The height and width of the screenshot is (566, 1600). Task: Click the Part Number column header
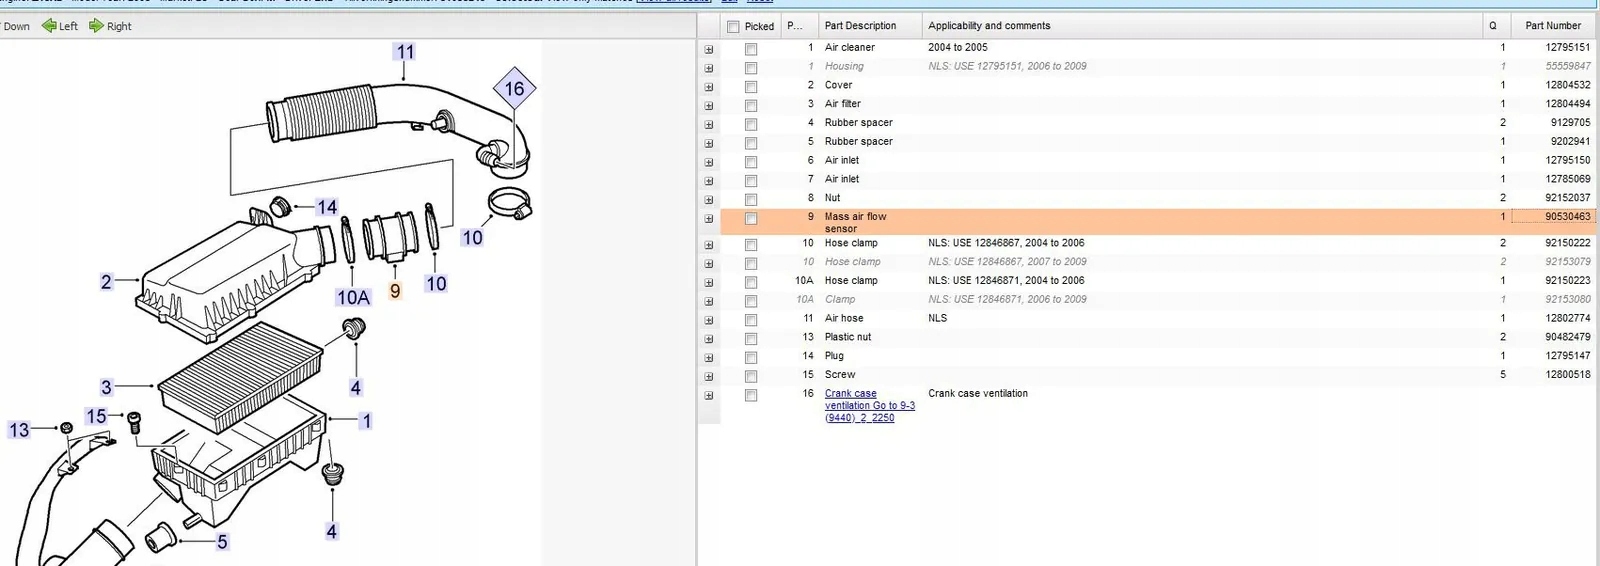(x=1553, y=26)
